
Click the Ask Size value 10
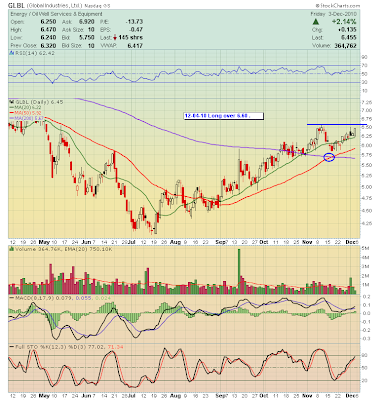91,30
